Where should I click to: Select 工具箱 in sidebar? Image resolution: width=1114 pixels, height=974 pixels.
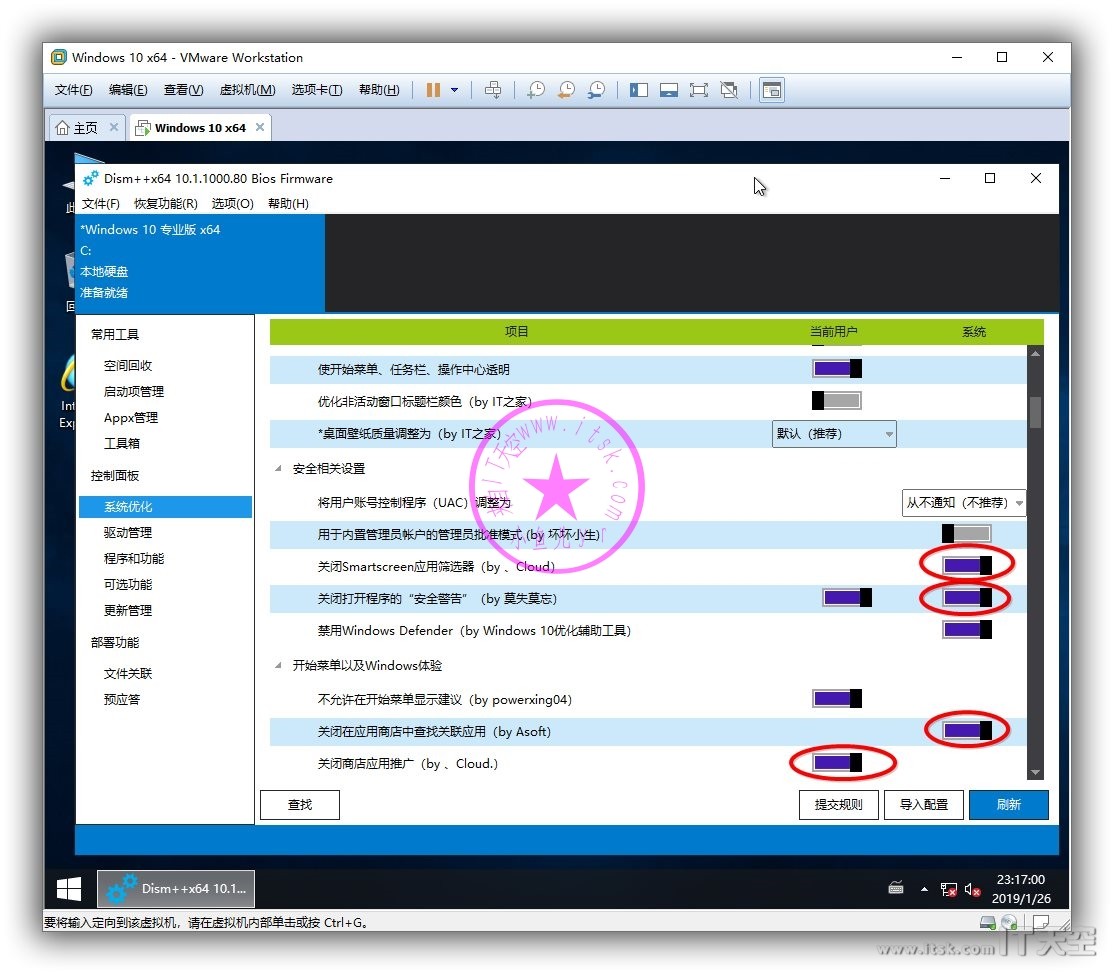coord(121,443)
